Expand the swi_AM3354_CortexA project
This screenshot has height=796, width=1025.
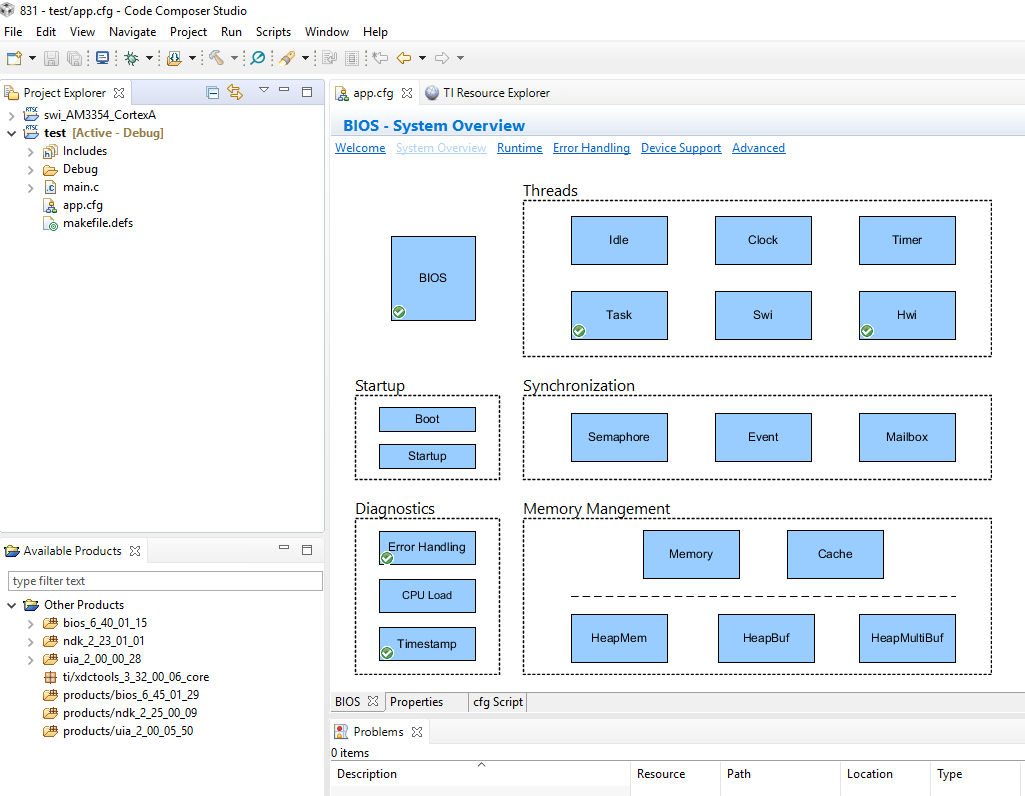tap(11, 116)
